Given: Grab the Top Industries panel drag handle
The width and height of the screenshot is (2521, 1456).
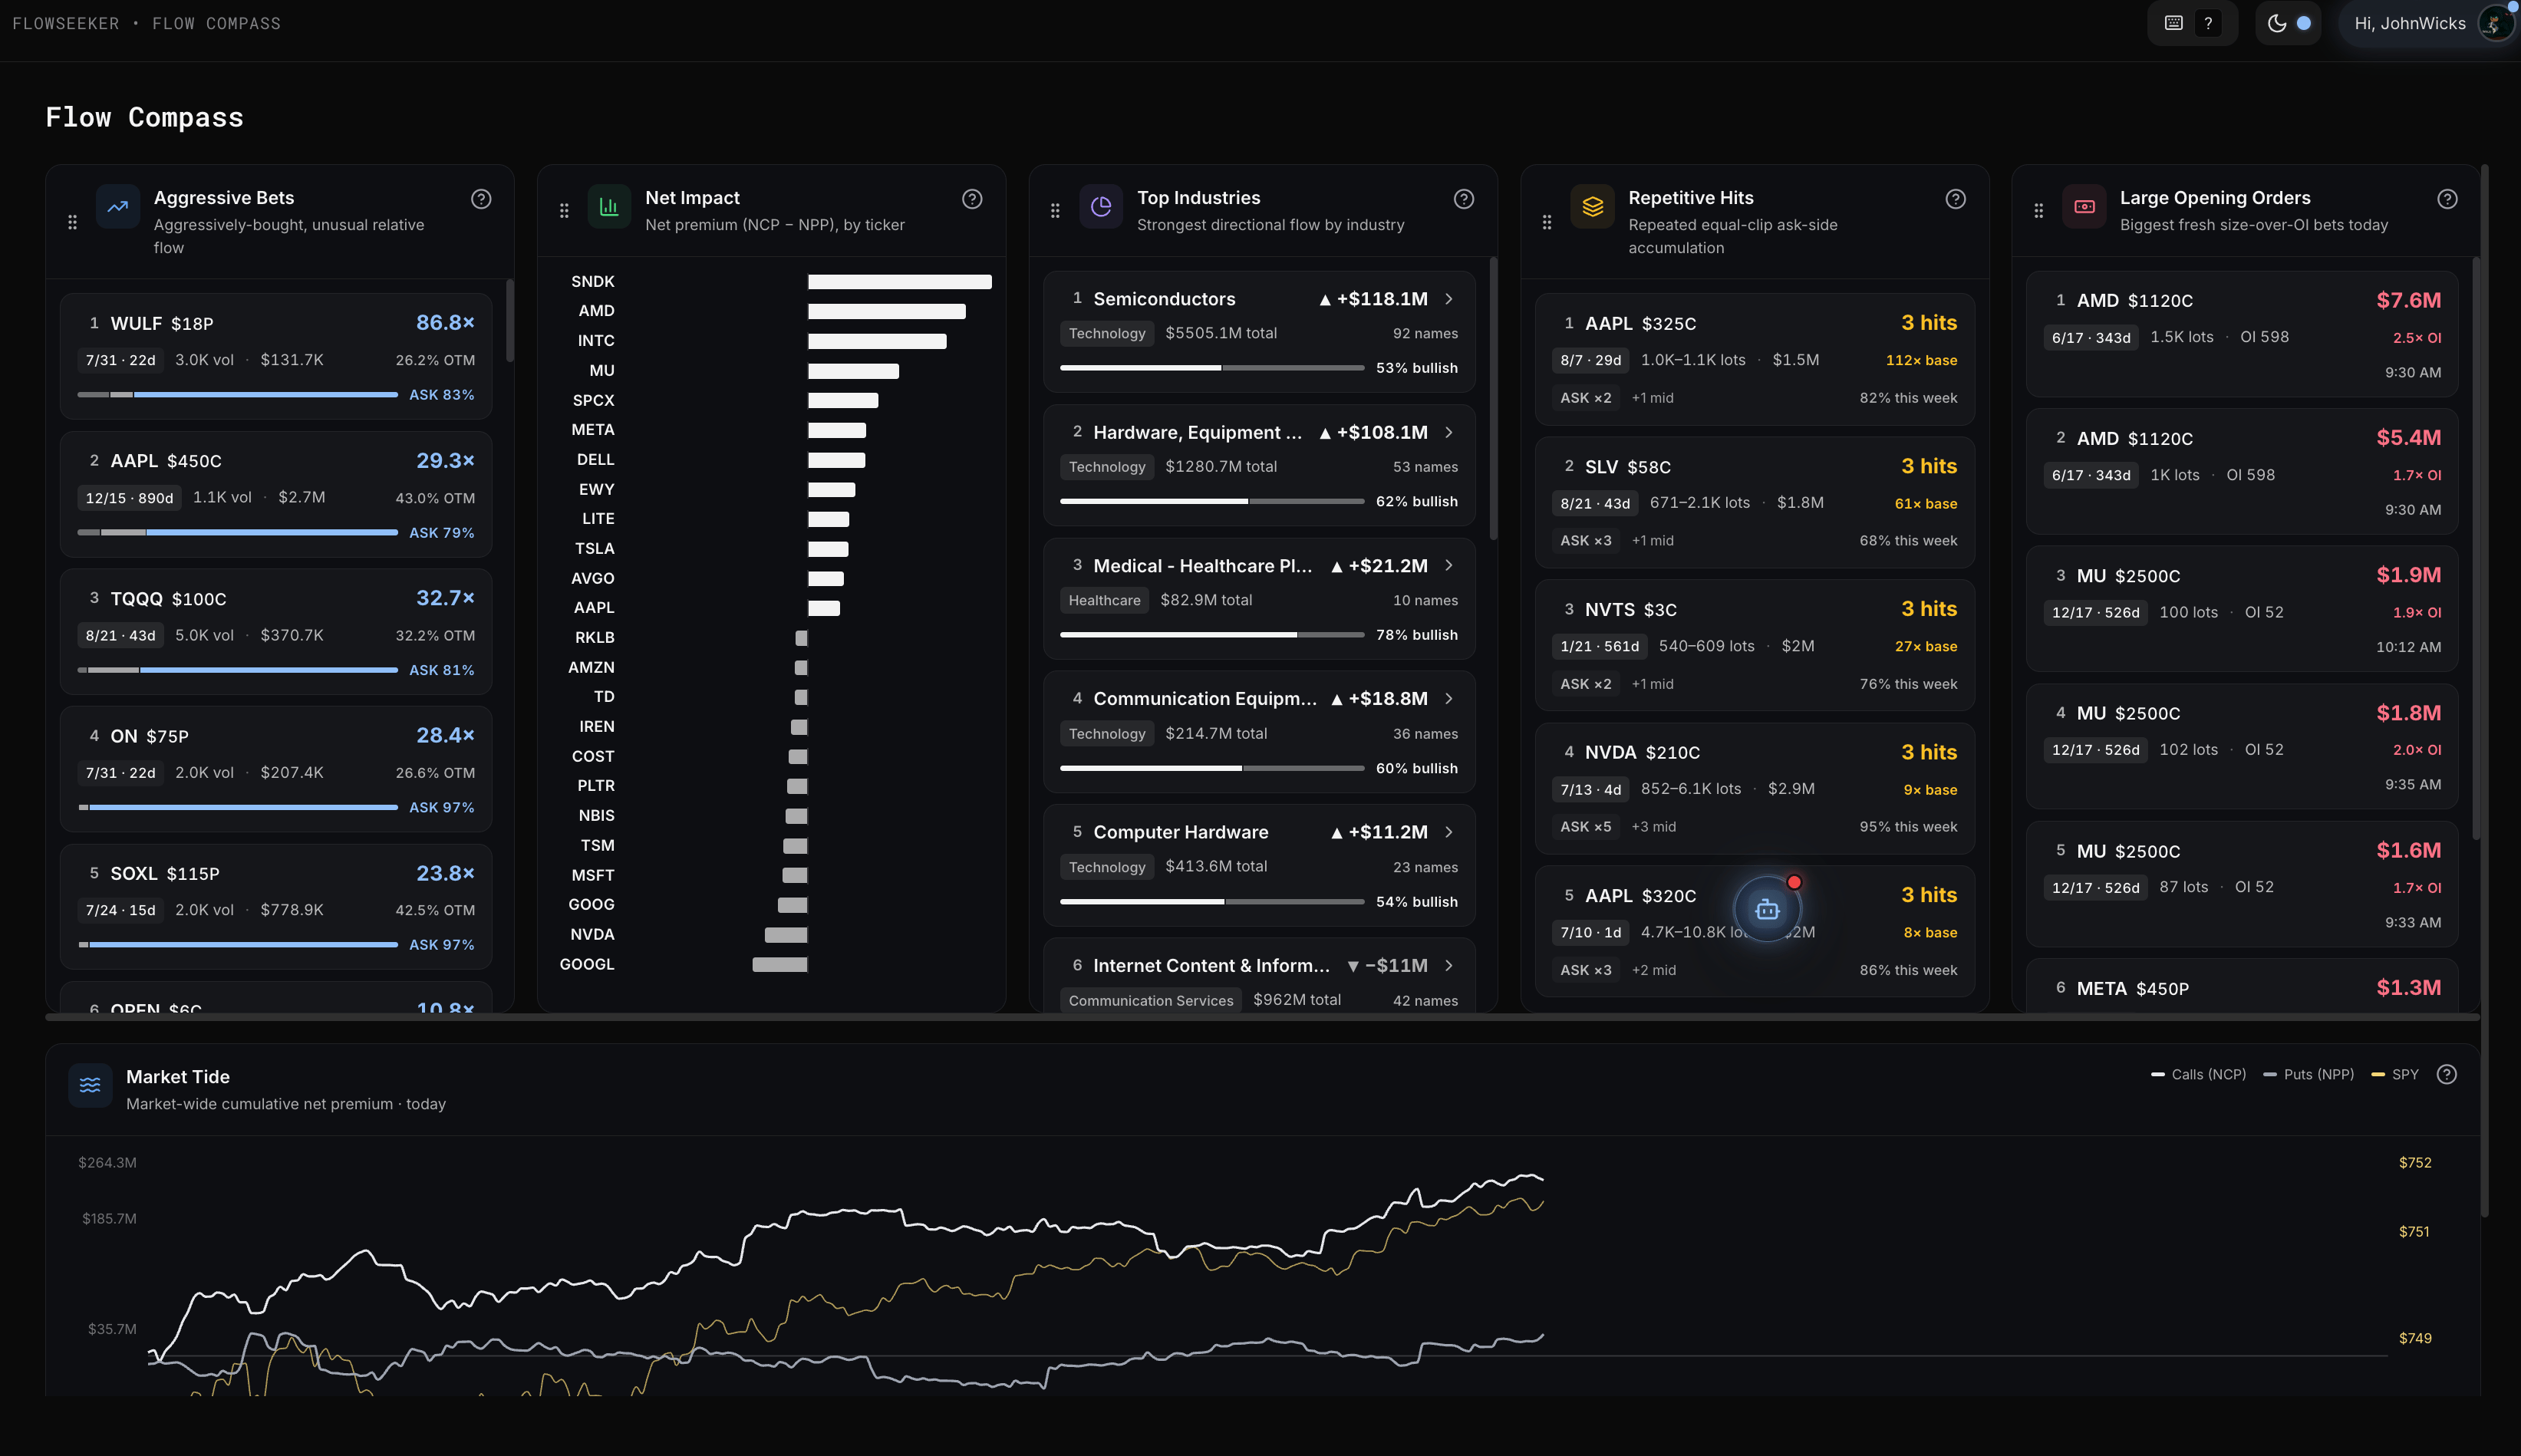Looking at the screenshot, I should point(1055,210).
